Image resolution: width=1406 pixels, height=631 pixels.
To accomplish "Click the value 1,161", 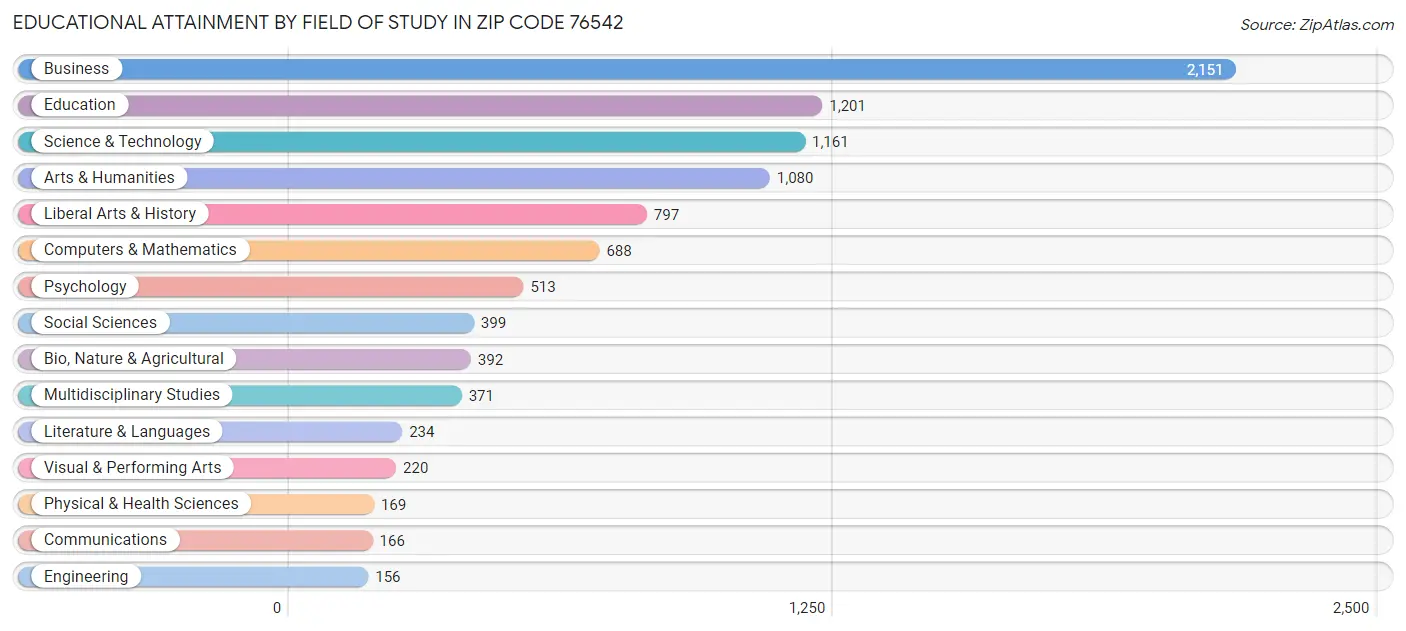I will 830,142.
